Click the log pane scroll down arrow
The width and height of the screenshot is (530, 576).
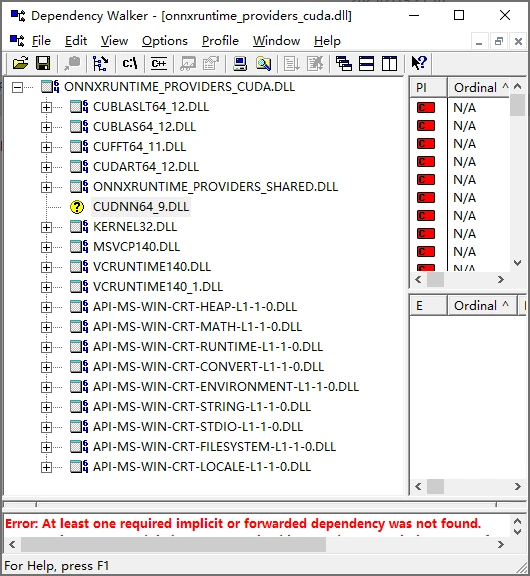pos(518,532)
